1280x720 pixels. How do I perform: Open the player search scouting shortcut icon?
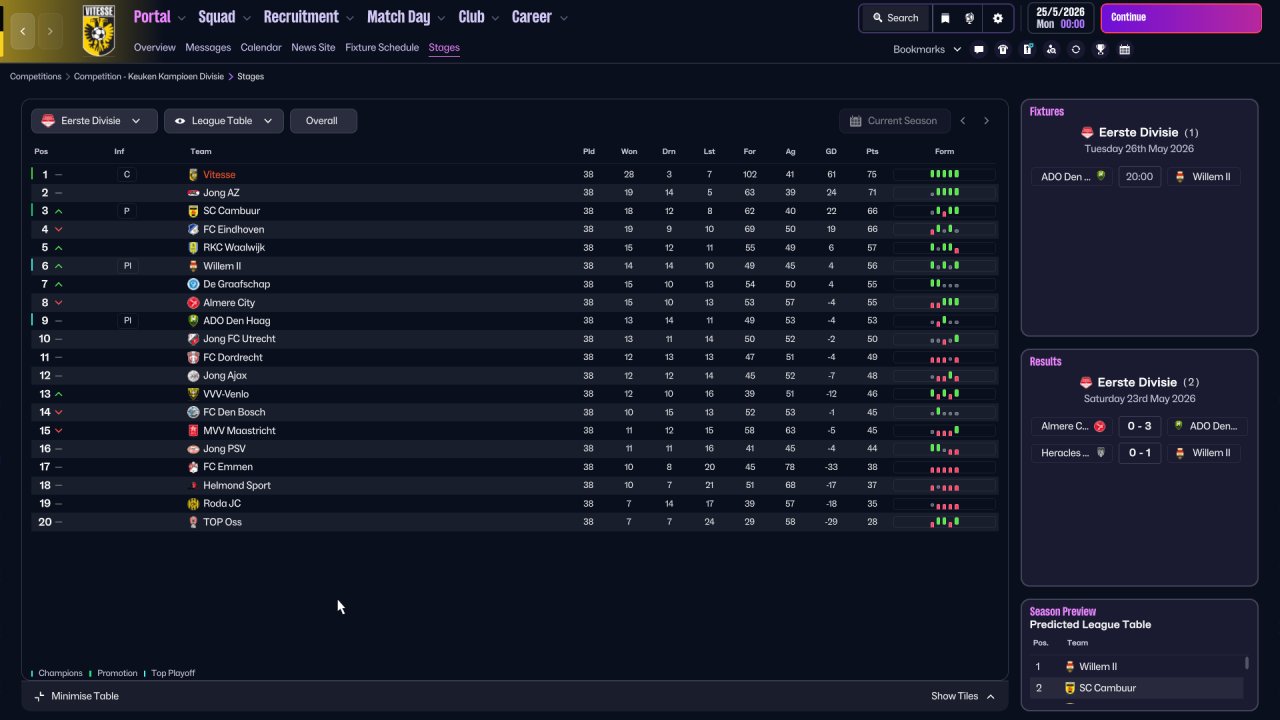tap(1051, 50)
